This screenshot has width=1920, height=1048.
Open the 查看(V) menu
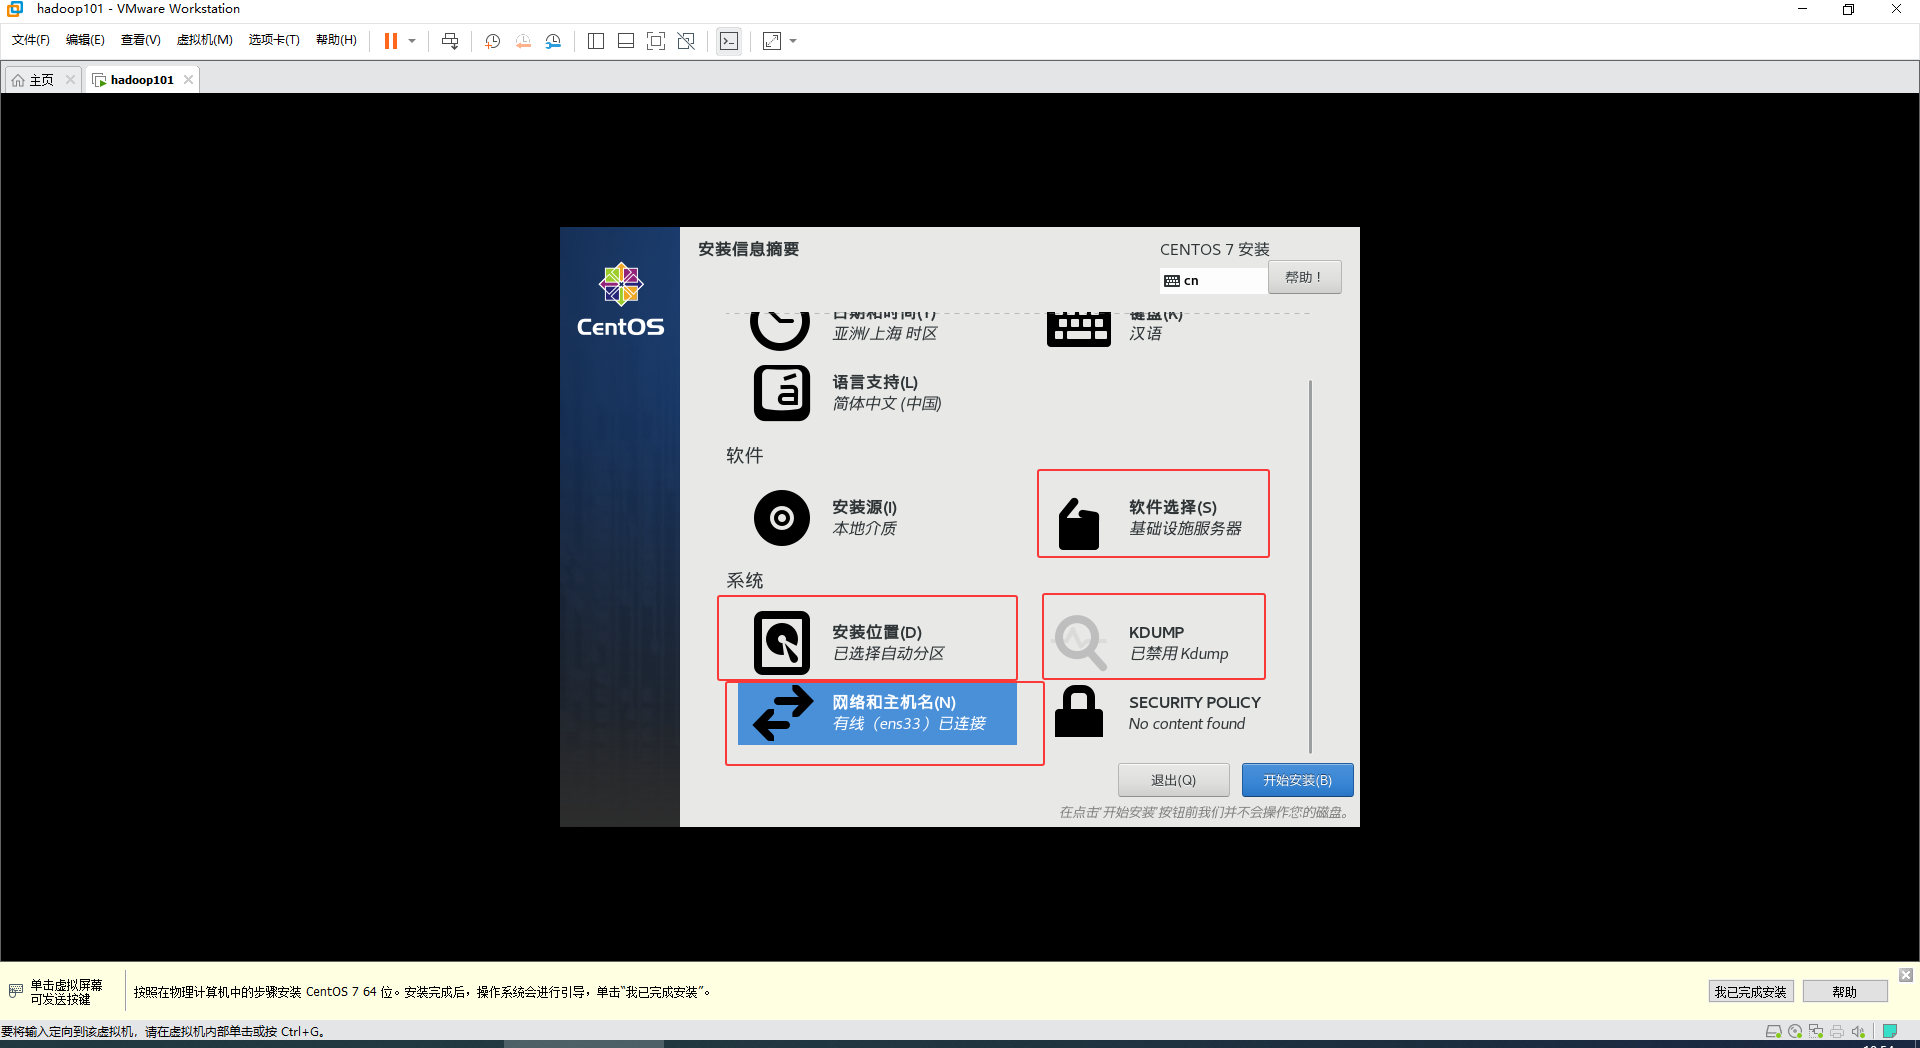click(141, 40)
